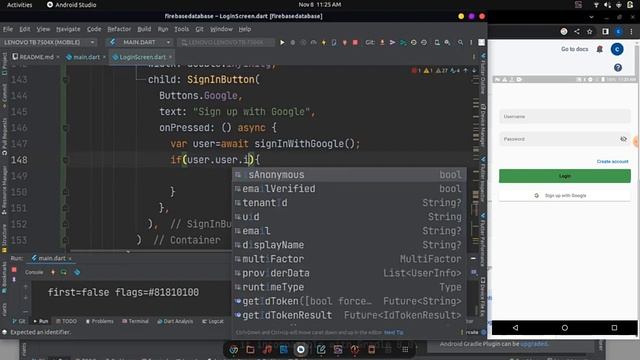The height and width of the screenshot is (360, 640).
Task: Choose displayName from the completion list
Action: 349,245
